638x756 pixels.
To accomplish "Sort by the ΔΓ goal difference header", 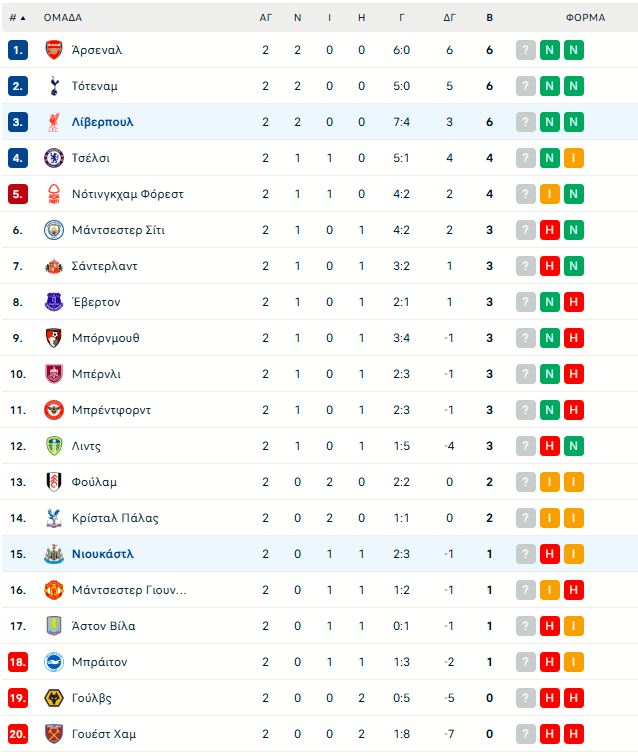I will tap(449, 18).
